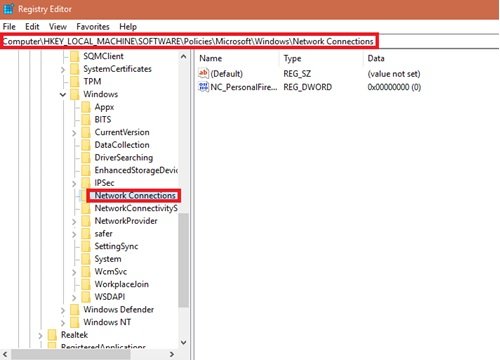
Task: Click the (value not set) data cell
Action: [394, 74]
